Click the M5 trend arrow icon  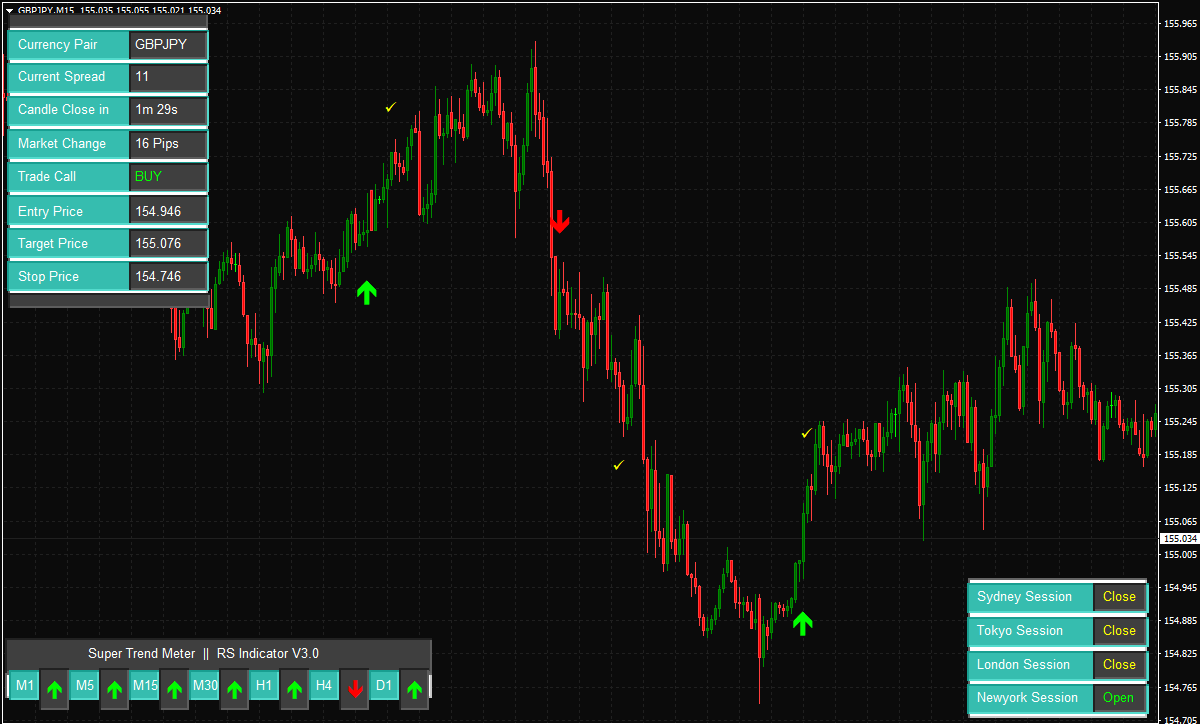click(114, 689)
